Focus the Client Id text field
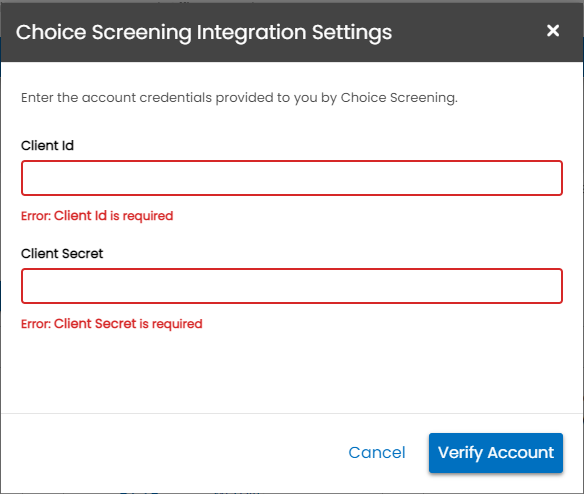Screen dimensions: 584x494 point(292,178)
